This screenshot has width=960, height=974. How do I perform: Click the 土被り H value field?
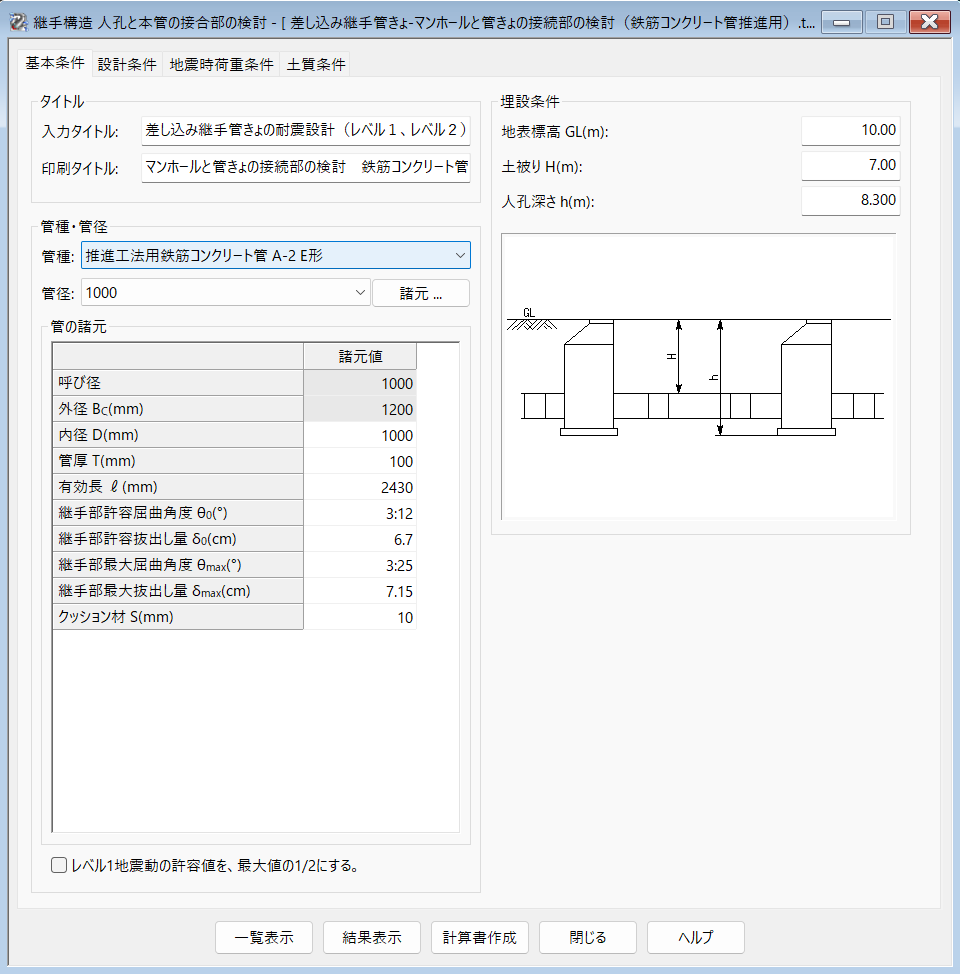[x=850, y=166]
